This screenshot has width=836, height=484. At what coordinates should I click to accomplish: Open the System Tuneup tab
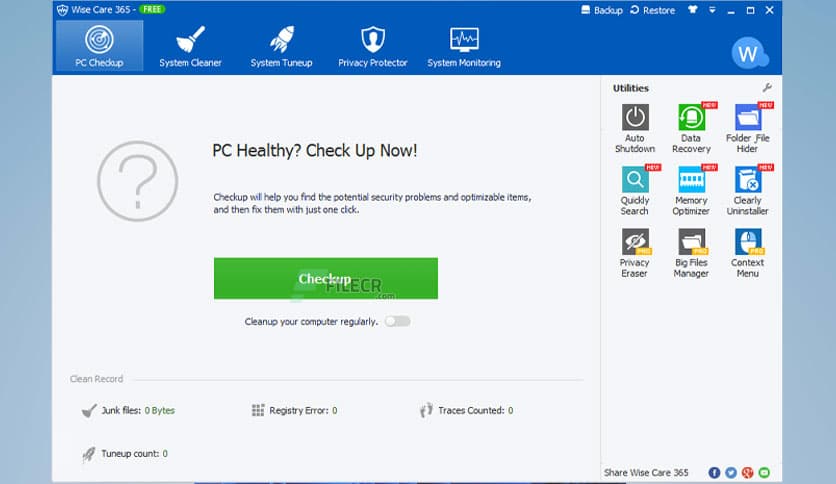[x=282, y=46]
